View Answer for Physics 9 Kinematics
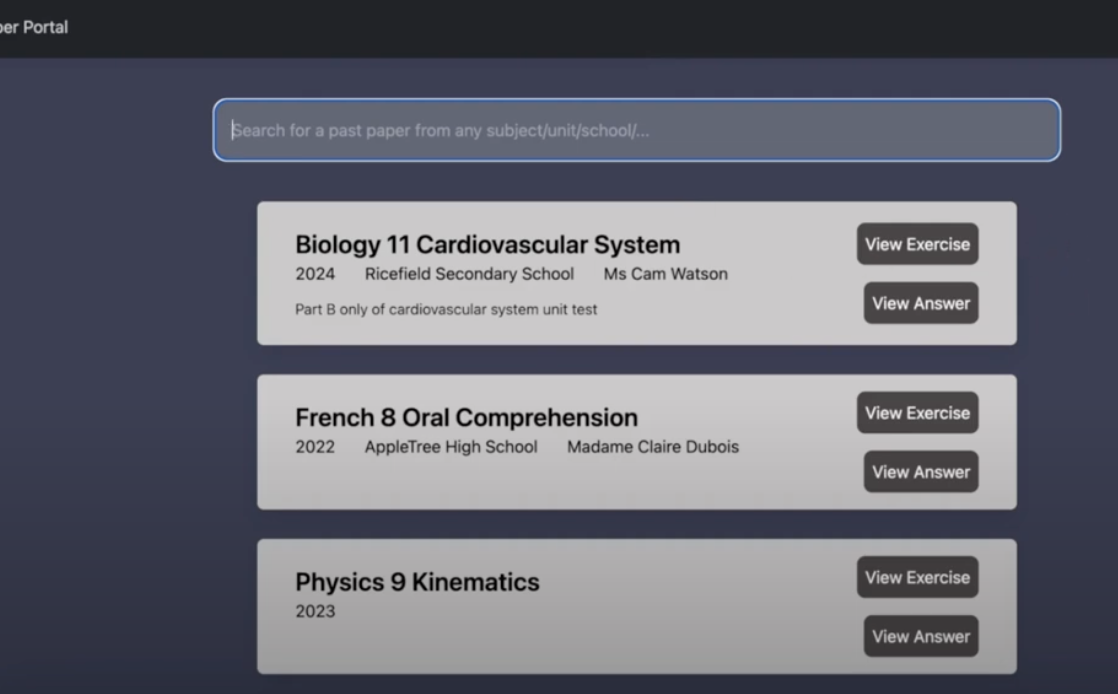 [920, 636]
